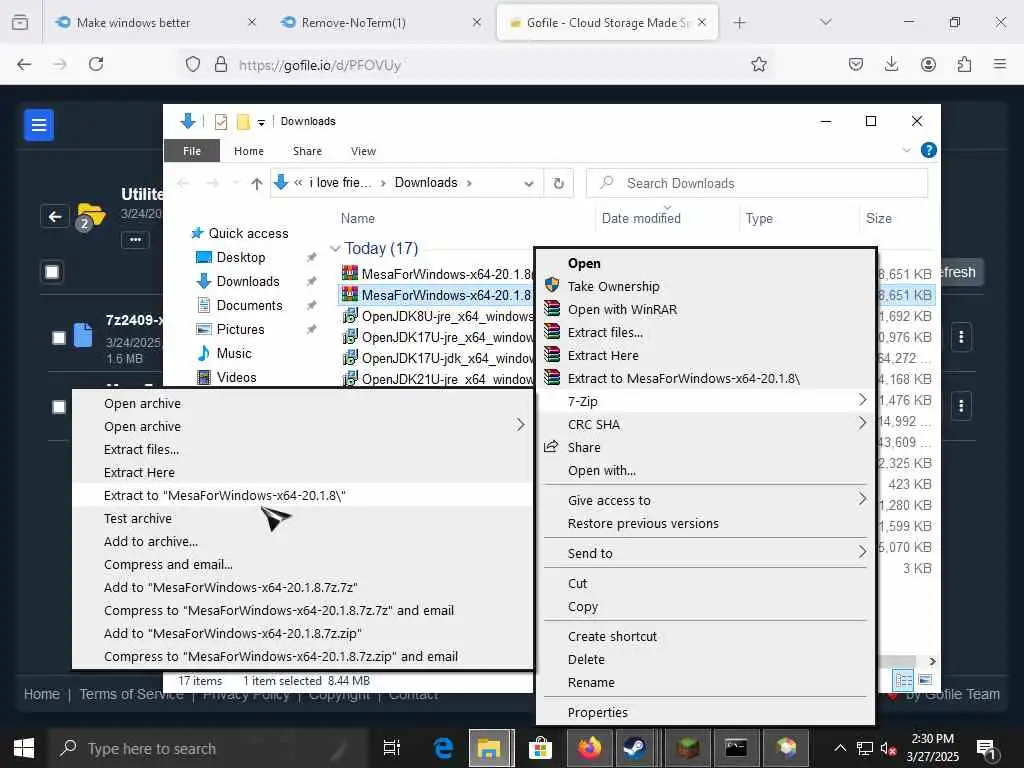Choose Extract Here from 7-Zip submenu
The image size is (1024, 768).
pos(139,472)
